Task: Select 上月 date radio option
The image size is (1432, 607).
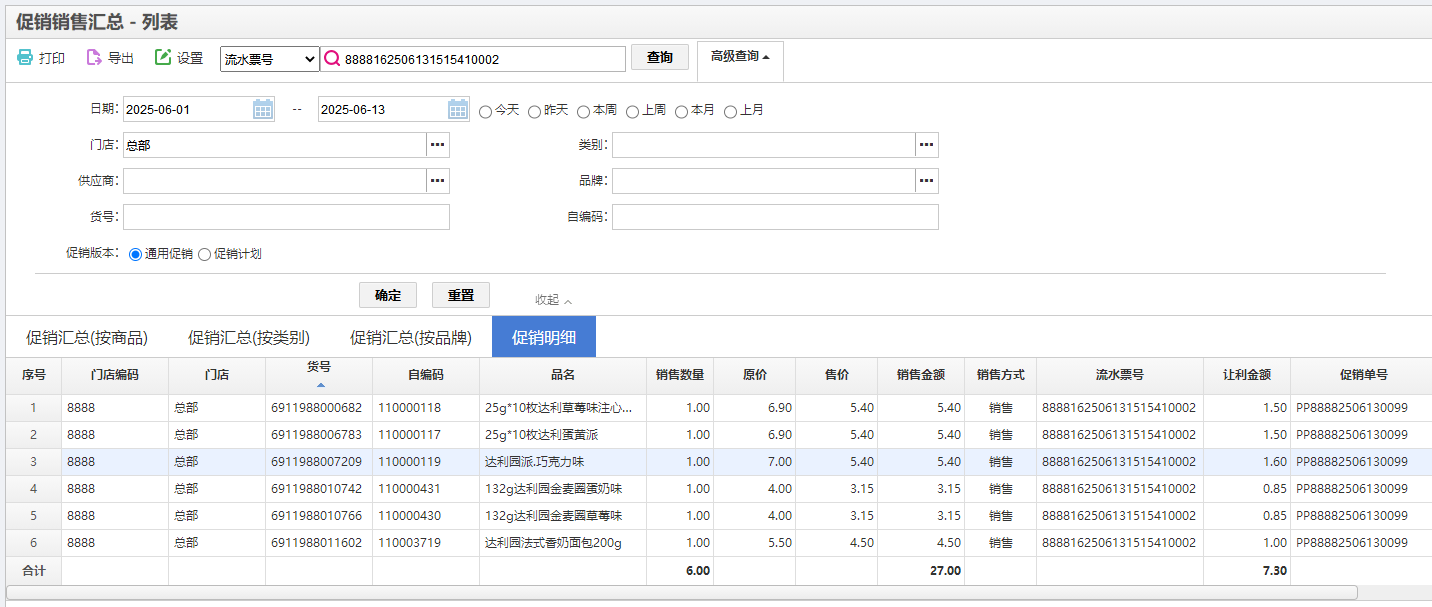Action: coord(731,111)
